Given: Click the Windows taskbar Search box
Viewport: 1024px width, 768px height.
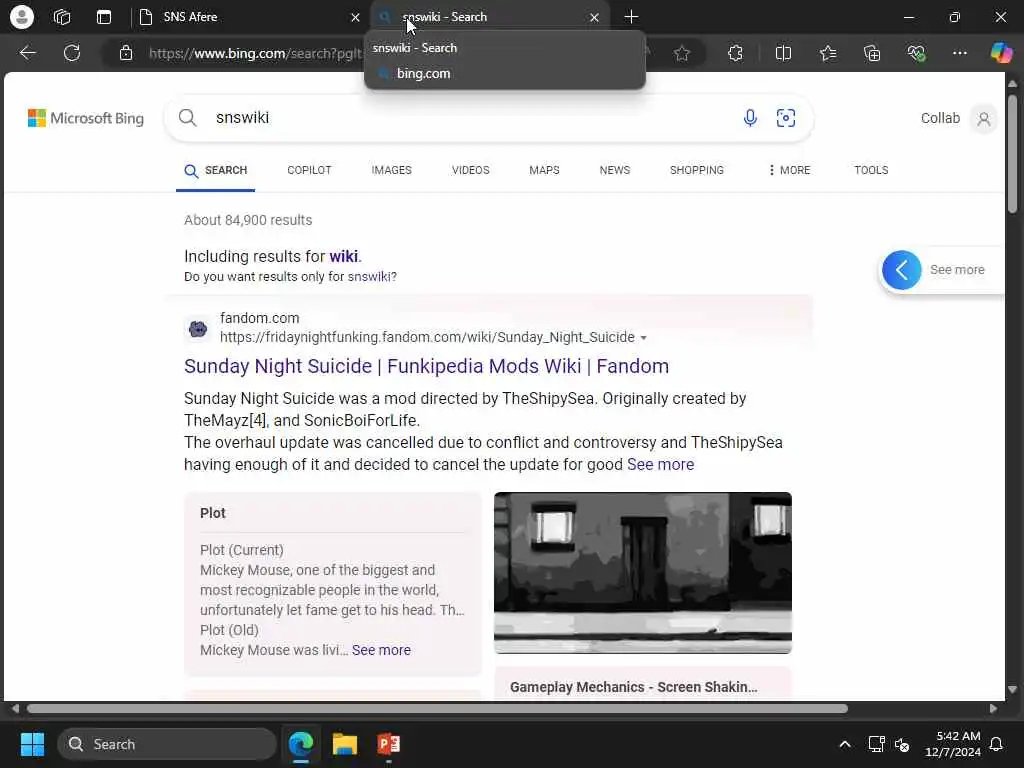Looking at the screenshot, I should point(167,744).
